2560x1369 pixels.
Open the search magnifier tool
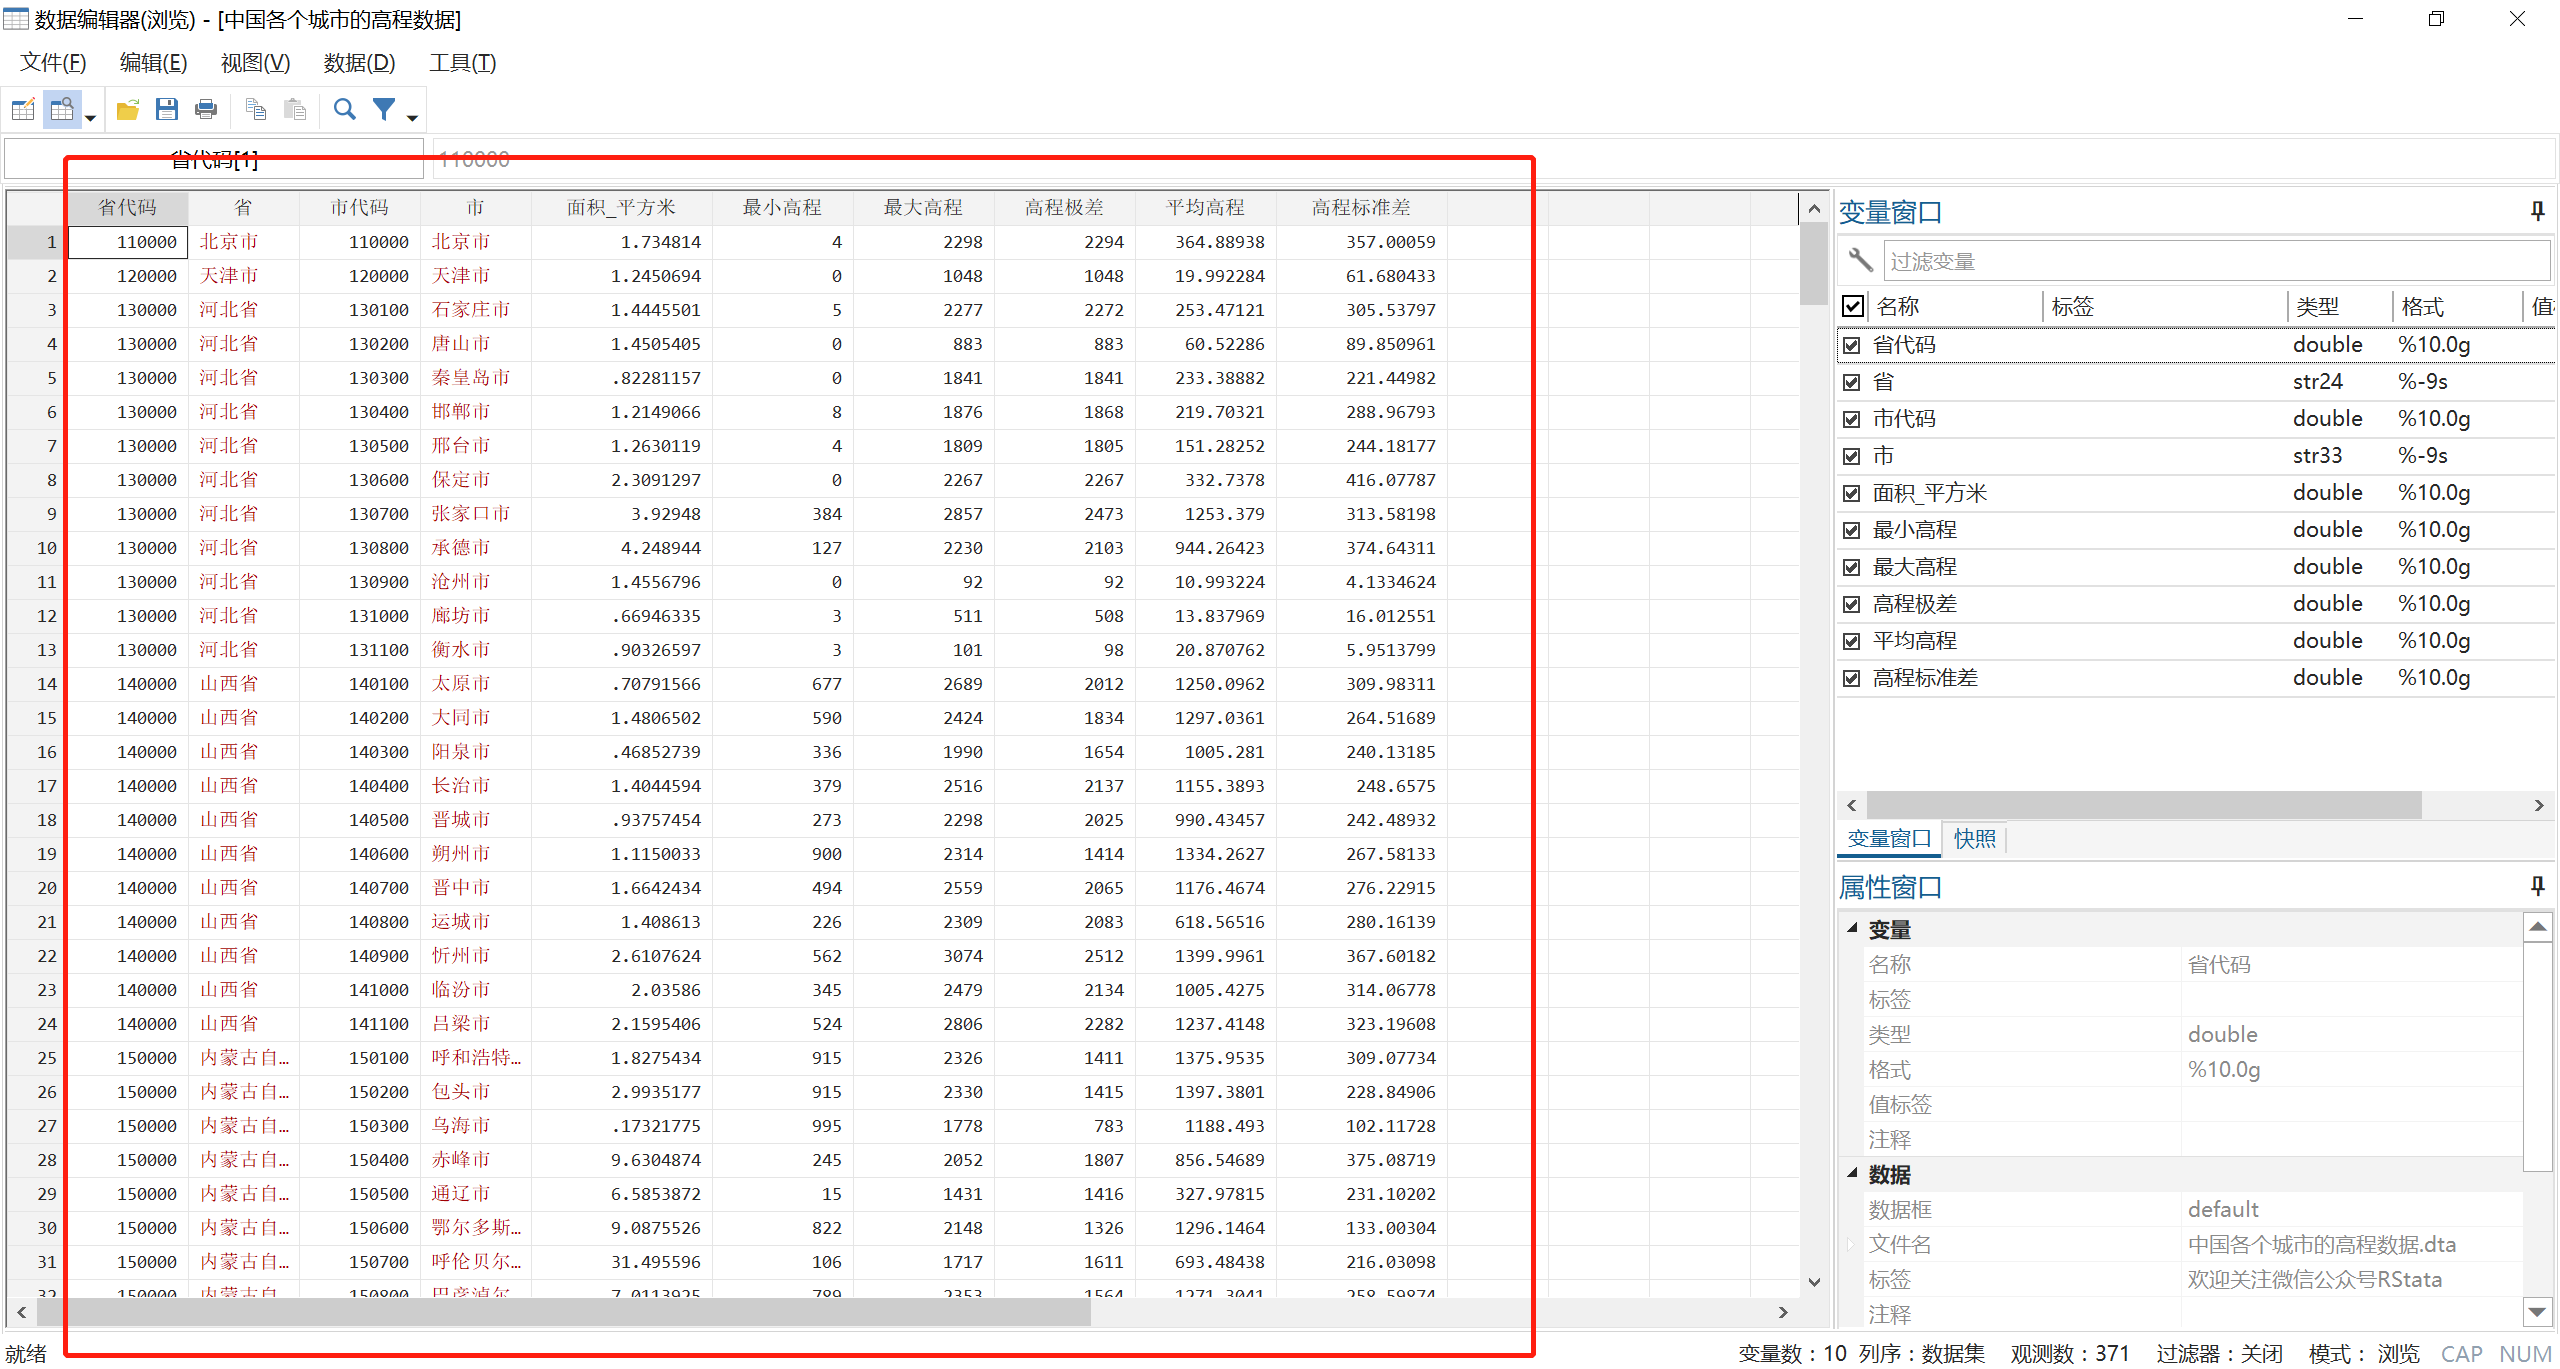(x=345, y=109)
